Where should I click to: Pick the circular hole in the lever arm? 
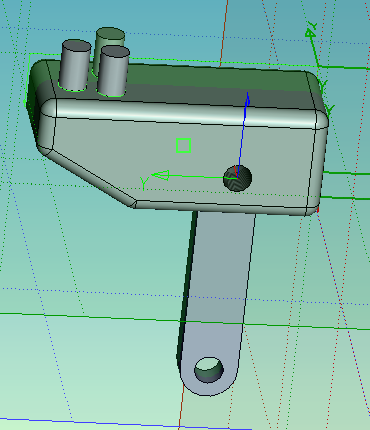[209, 370]
